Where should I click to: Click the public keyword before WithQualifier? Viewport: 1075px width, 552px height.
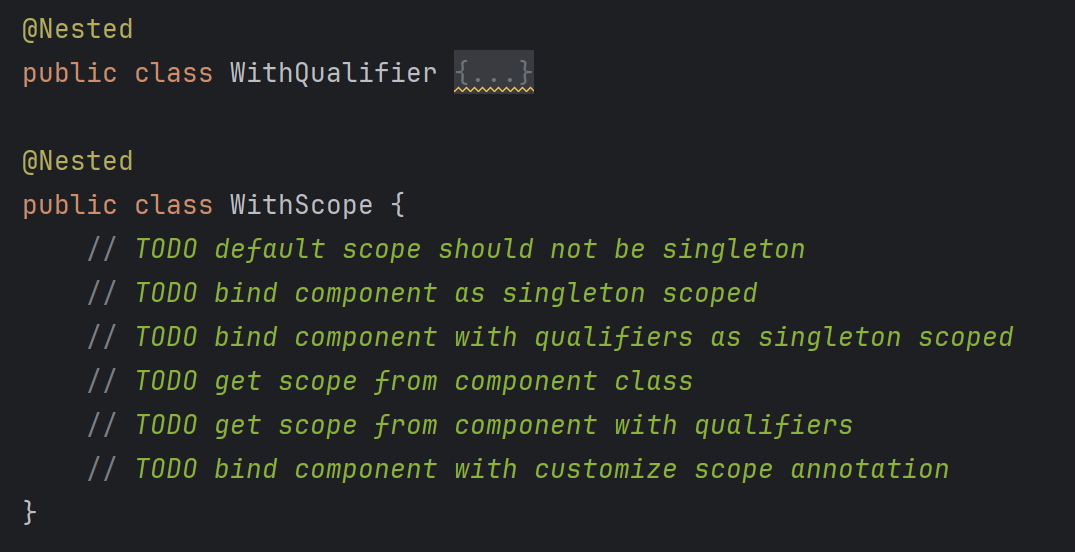[69, 73]
